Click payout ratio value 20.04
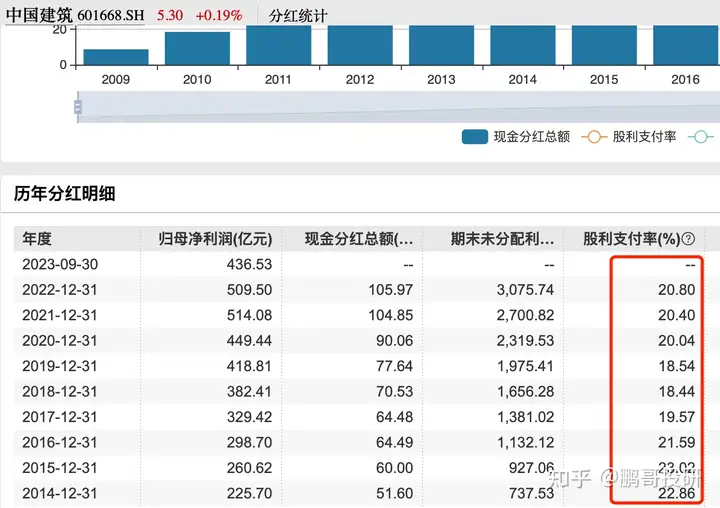This screenshot has width=720, height=508. click(676, 341)
